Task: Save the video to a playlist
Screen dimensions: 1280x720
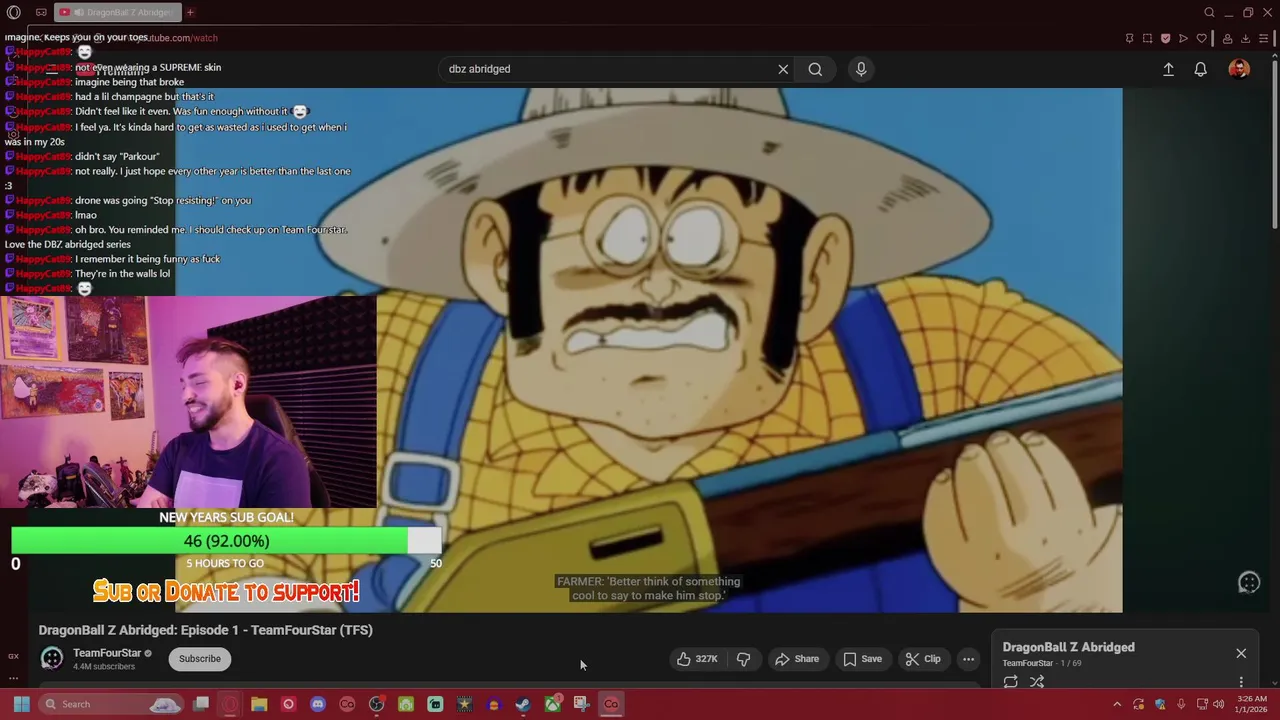Action: [x=862, y=659]
